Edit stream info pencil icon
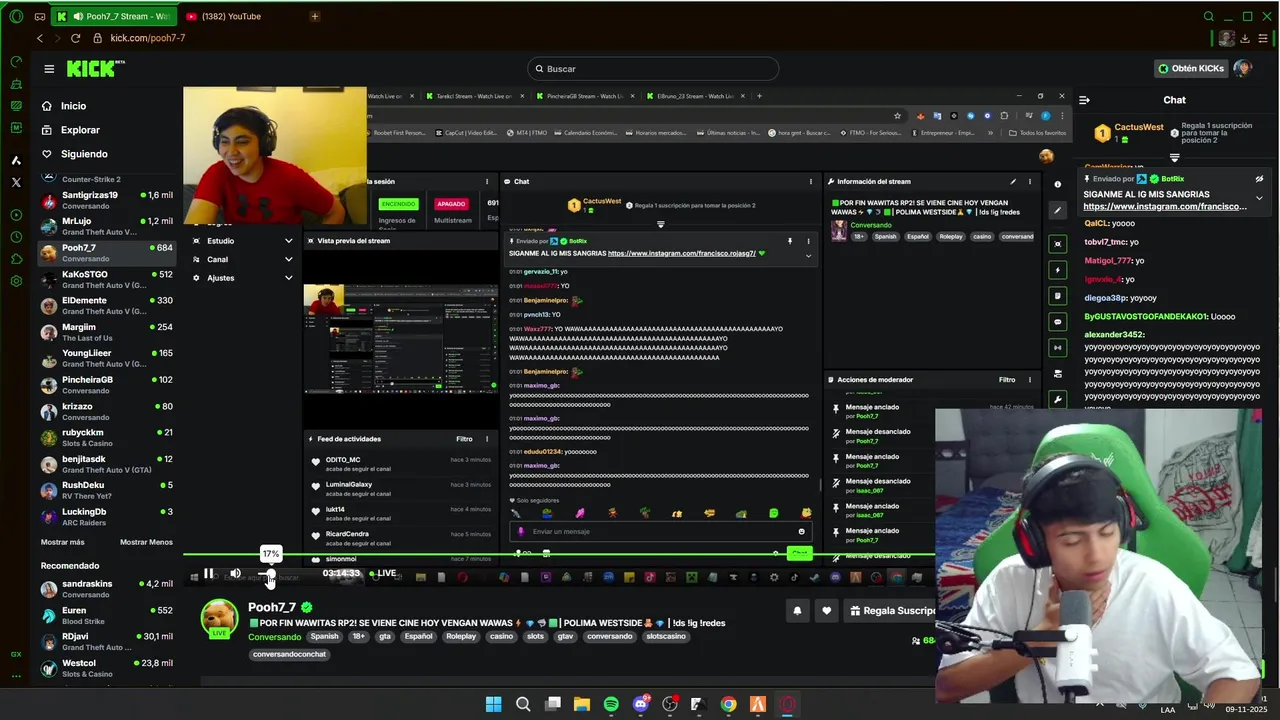Image resolution: width=1280 pixels, height=720 pixels. pos(1013,182)
